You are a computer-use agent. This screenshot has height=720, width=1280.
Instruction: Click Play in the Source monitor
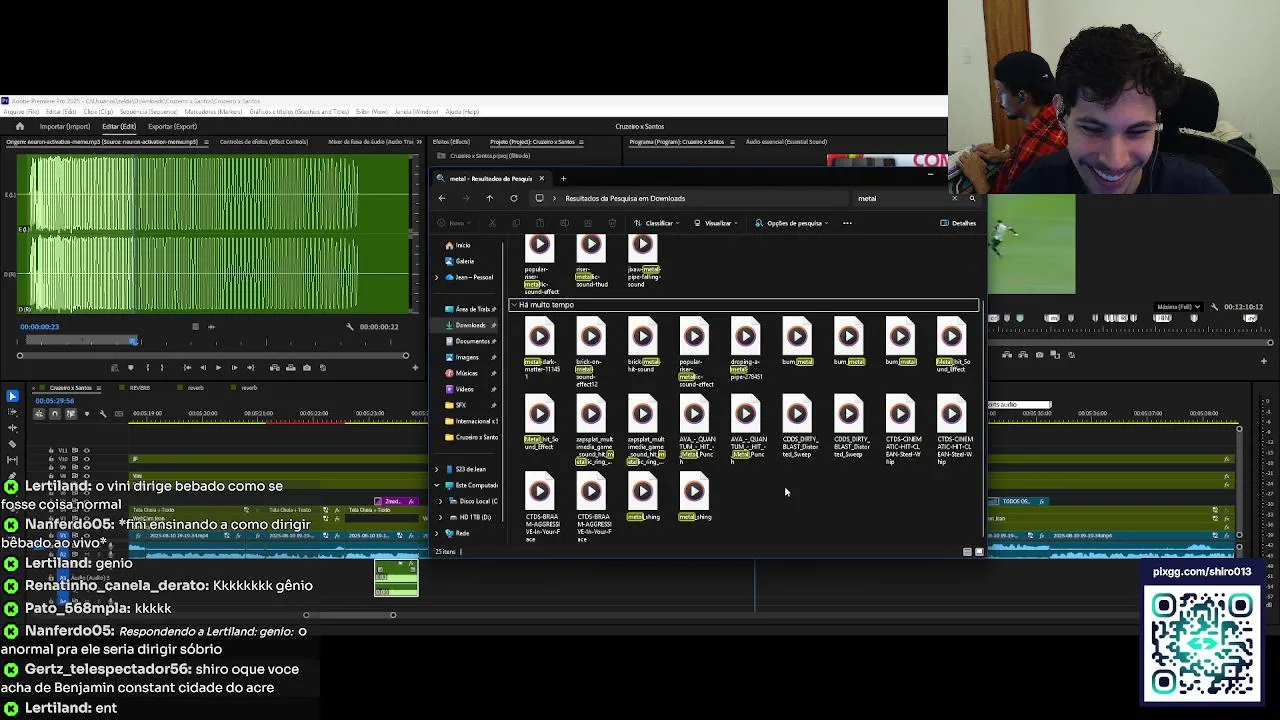coord(218,368)
